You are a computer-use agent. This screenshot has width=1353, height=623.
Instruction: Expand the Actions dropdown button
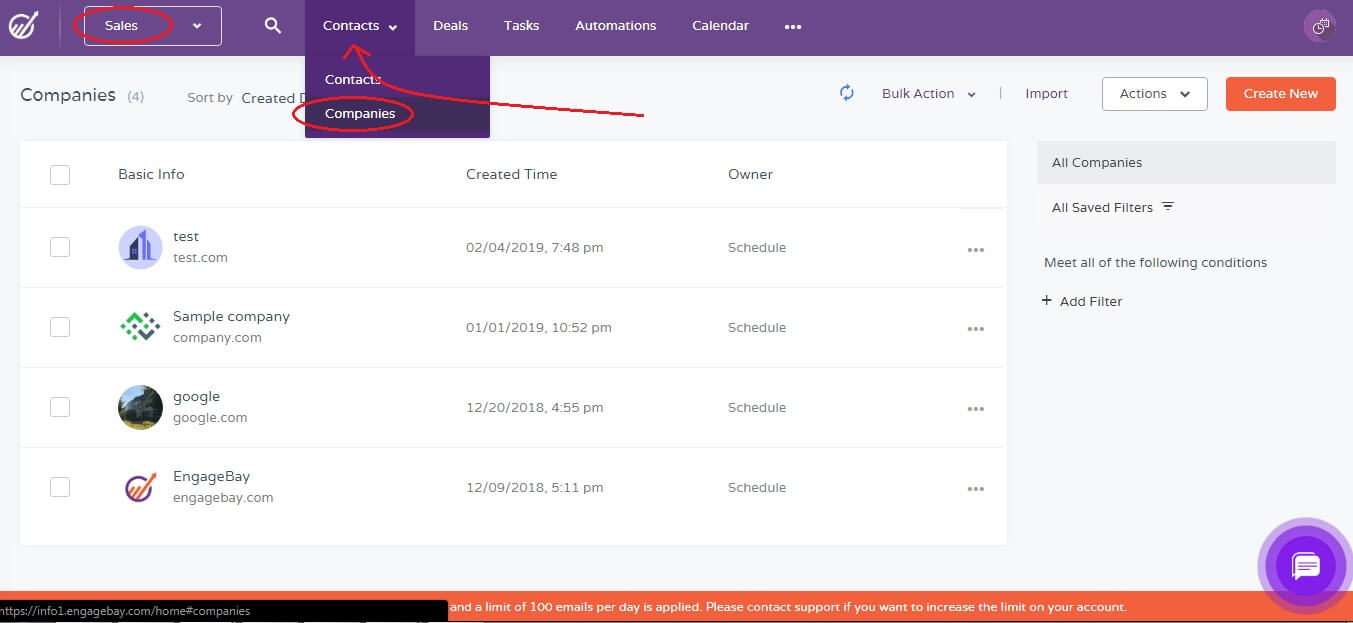tap(1154, 93)
